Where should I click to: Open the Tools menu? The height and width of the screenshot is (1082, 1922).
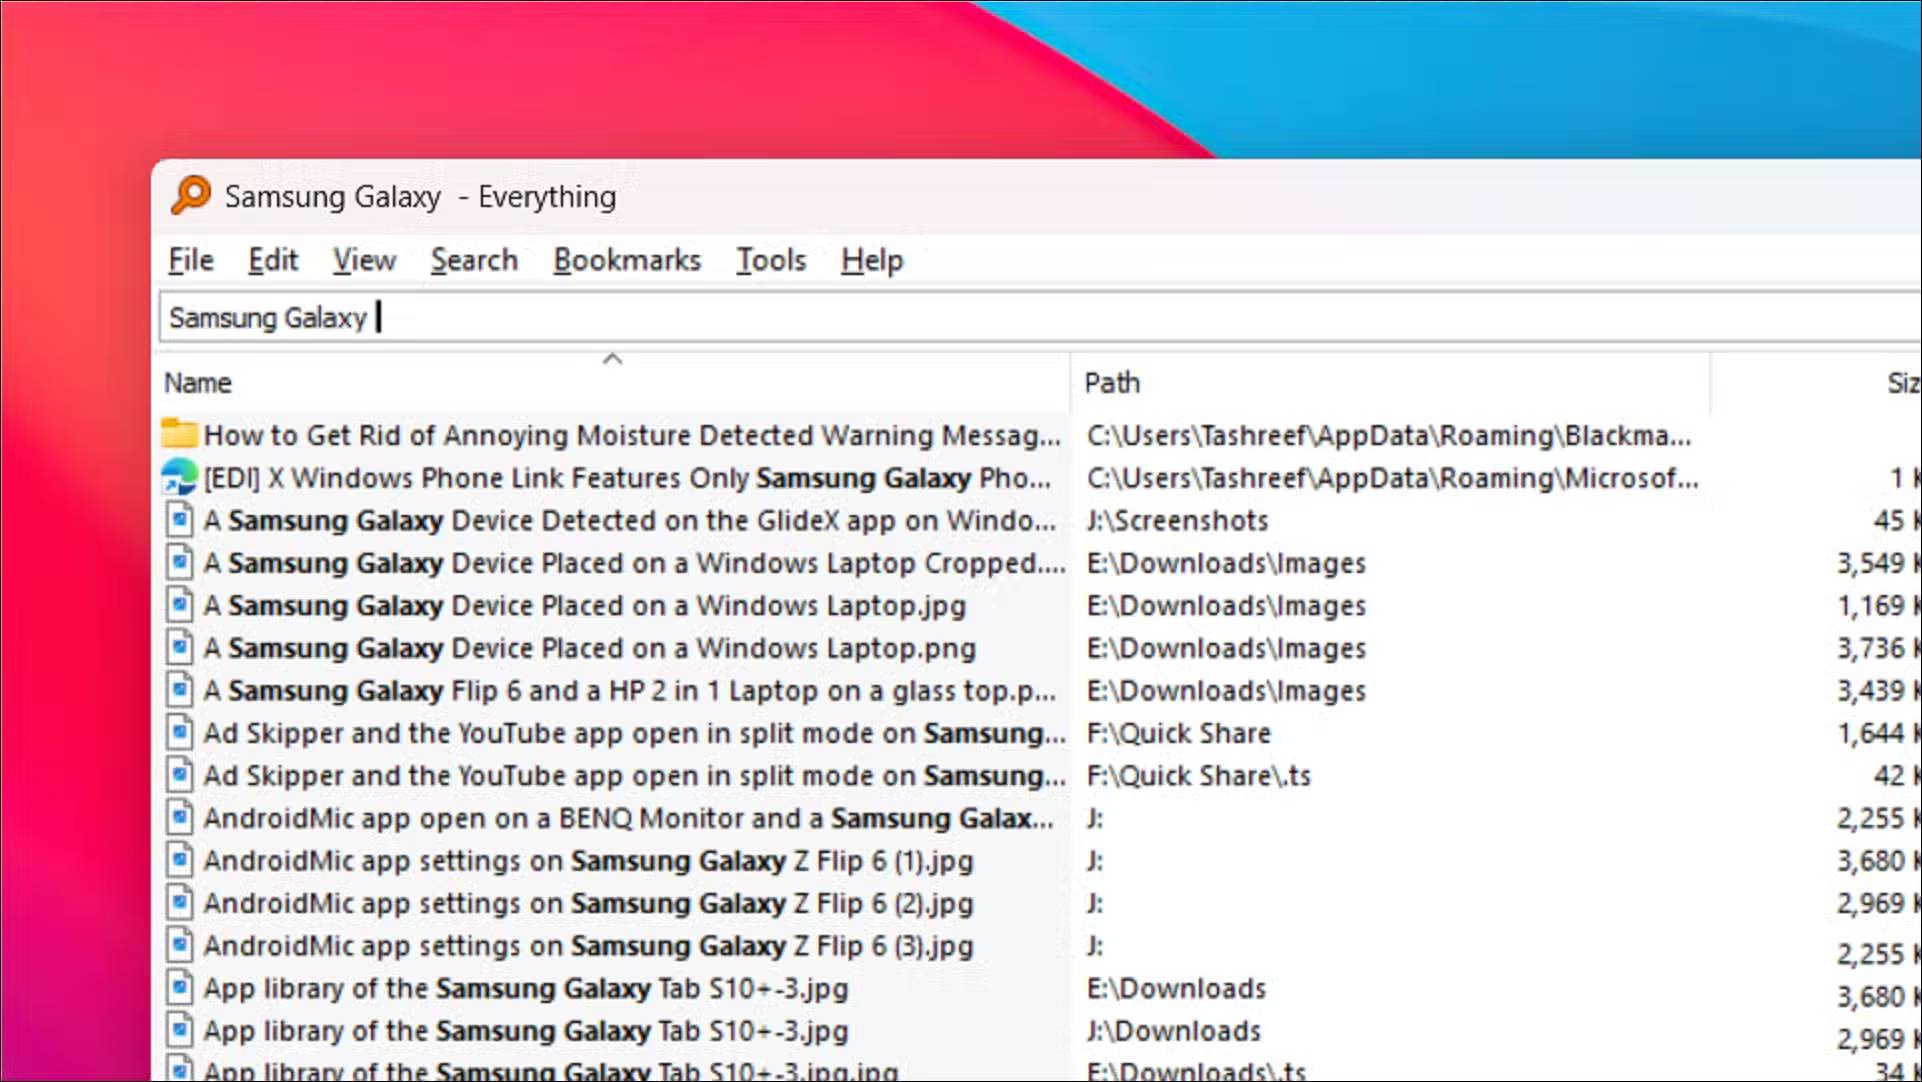770,260
